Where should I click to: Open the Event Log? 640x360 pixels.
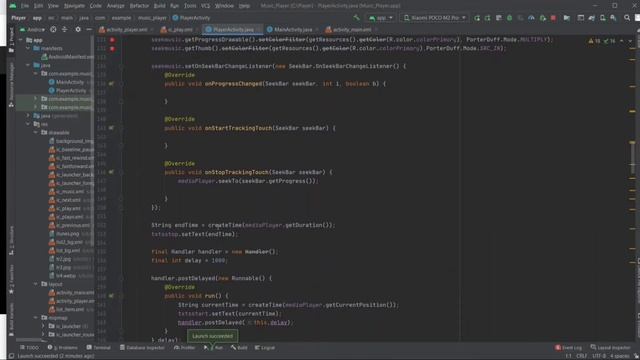coord(569,347)
